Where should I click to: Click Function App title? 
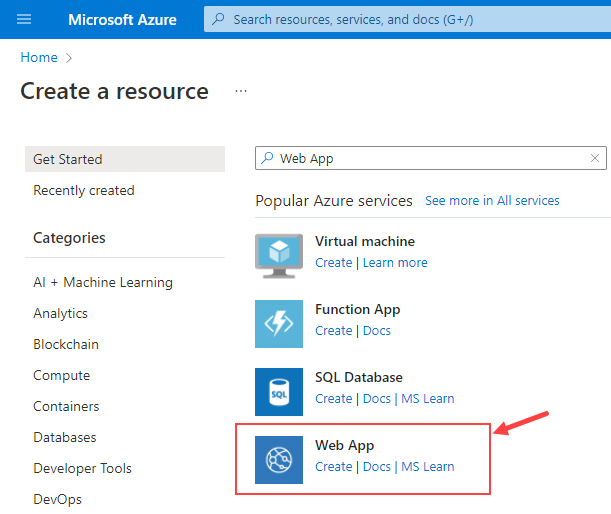click(358, 309)
